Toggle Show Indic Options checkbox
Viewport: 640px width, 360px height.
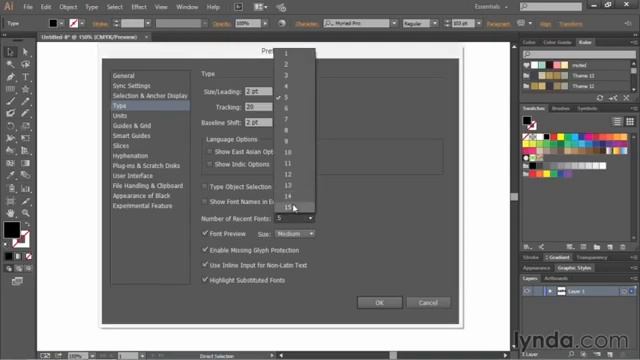pos(210,164)
